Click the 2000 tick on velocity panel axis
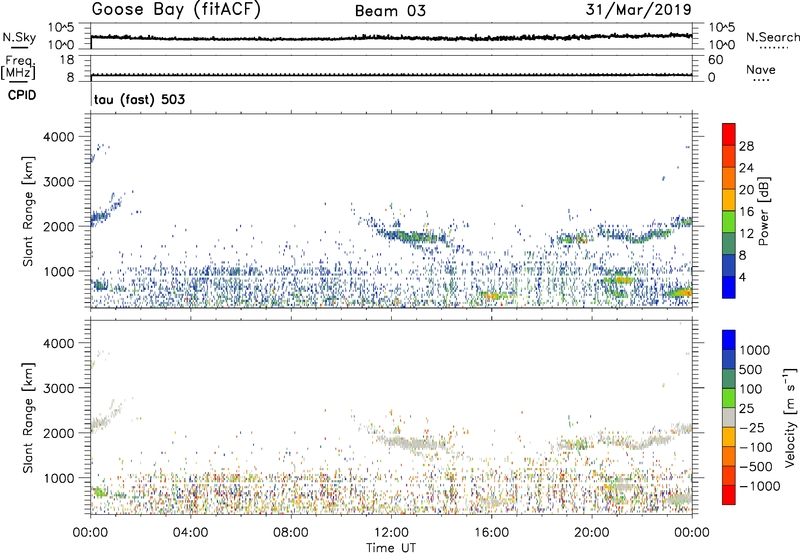 pyautogui.click(x=58, y=433)
